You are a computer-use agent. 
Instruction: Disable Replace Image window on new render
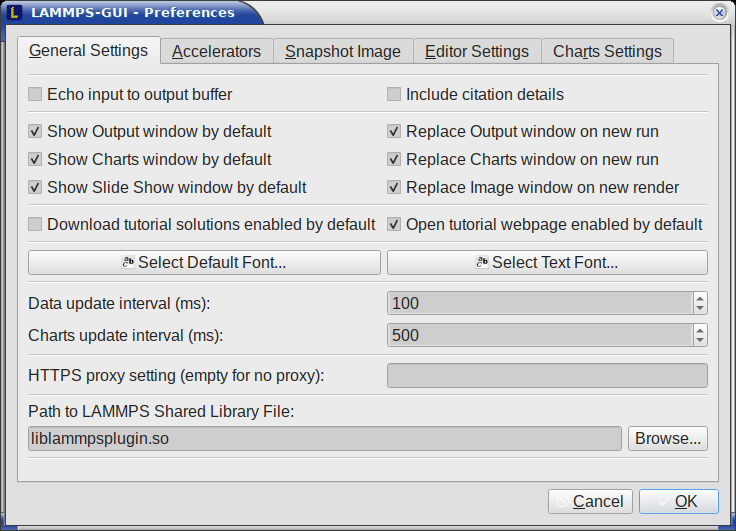[394, 187]
